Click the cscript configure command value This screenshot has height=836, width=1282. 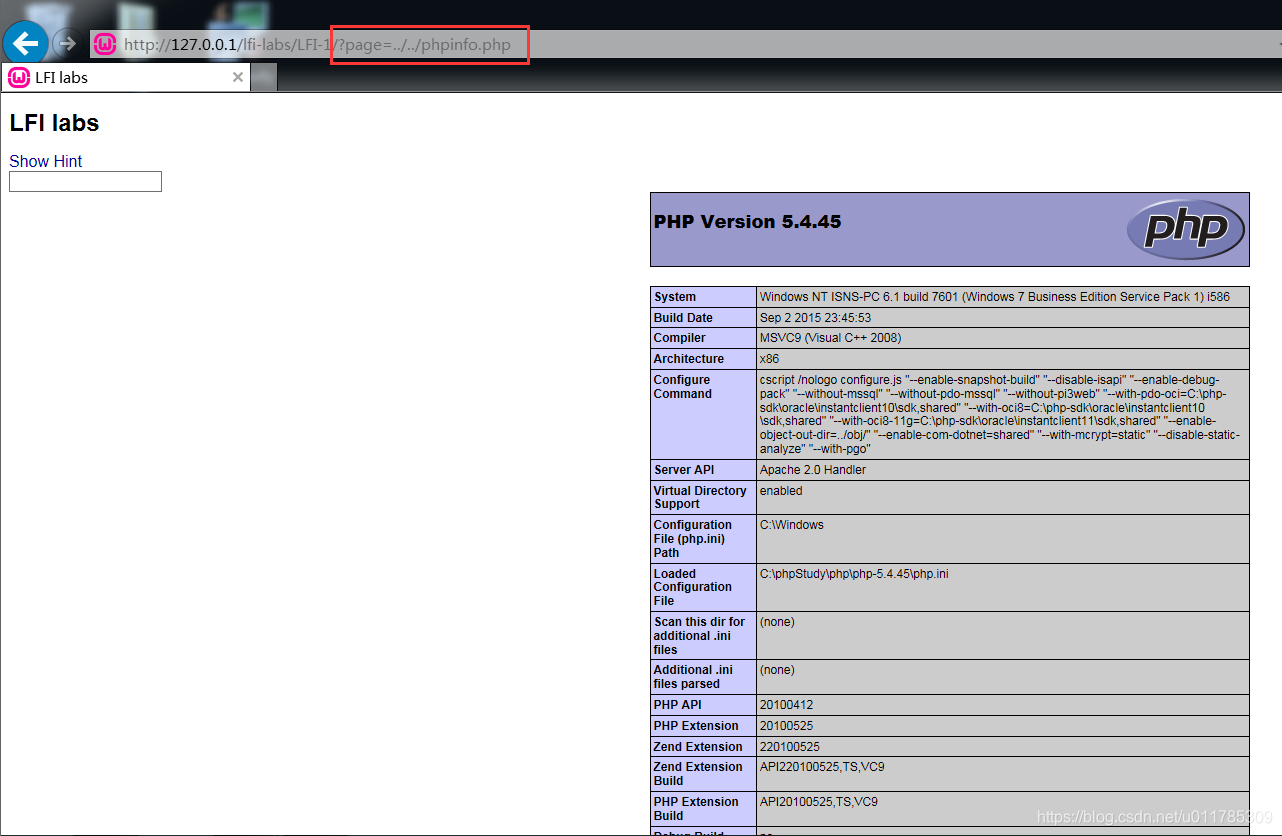click(1000, 415)
